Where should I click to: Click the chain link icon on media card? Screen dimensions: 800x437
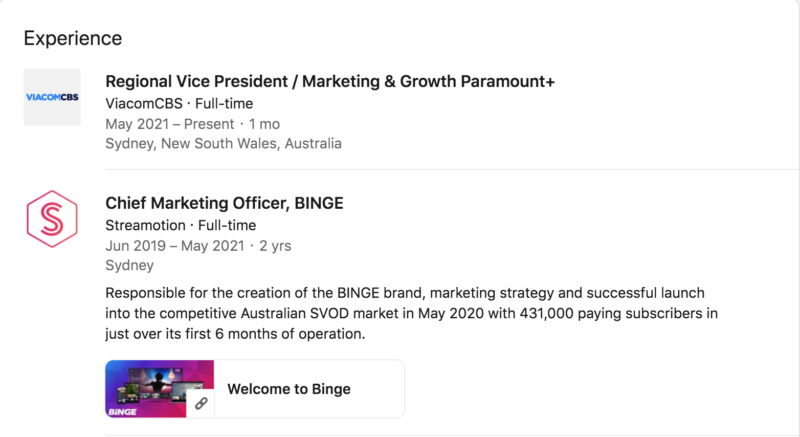[201, 403]
